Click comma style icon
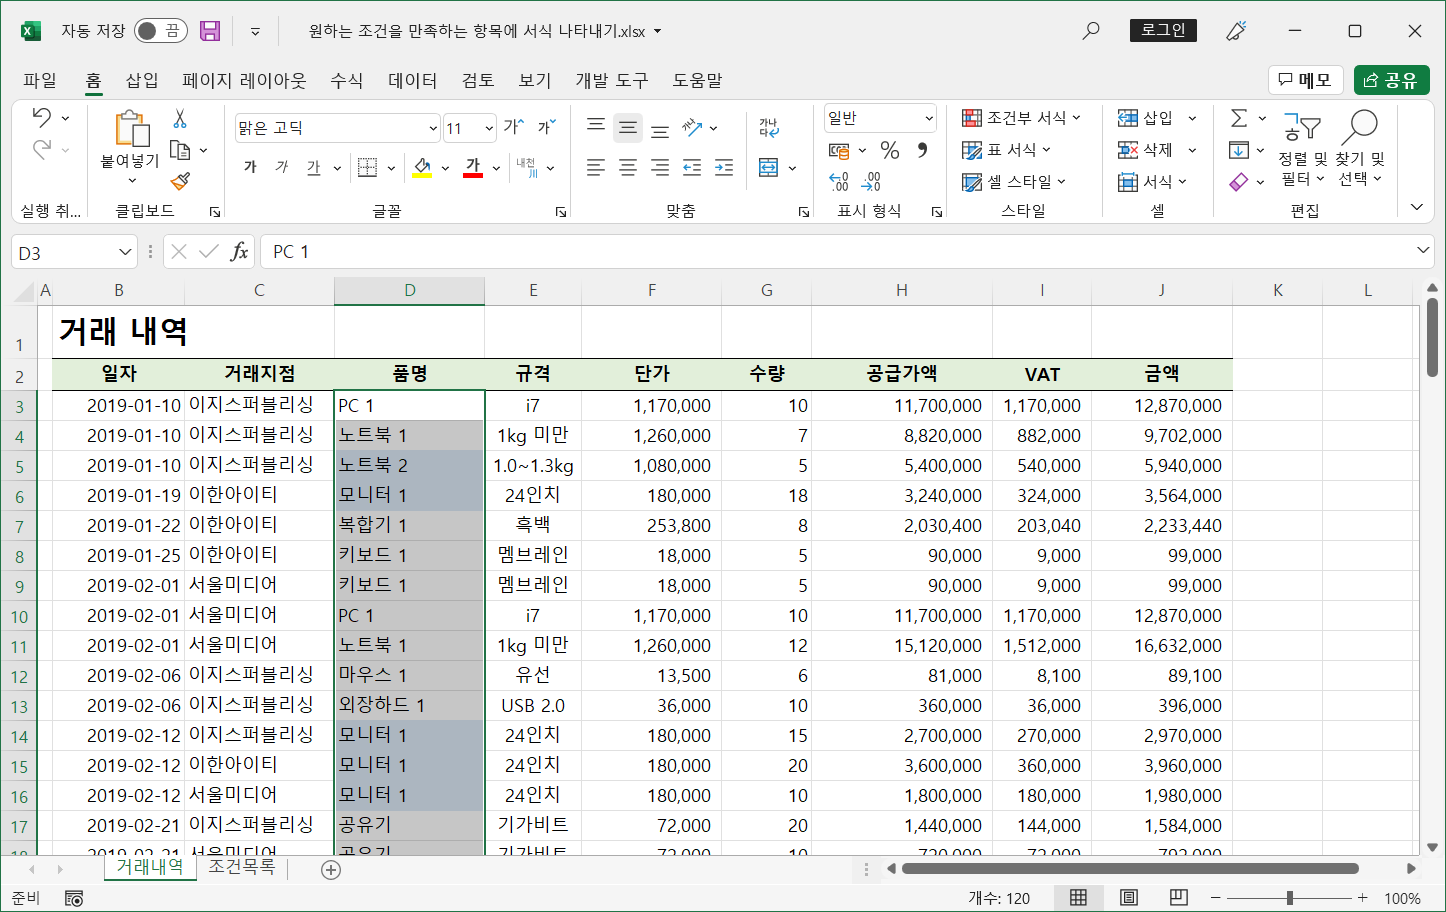The image size is (1446, 912). point(922,150)
